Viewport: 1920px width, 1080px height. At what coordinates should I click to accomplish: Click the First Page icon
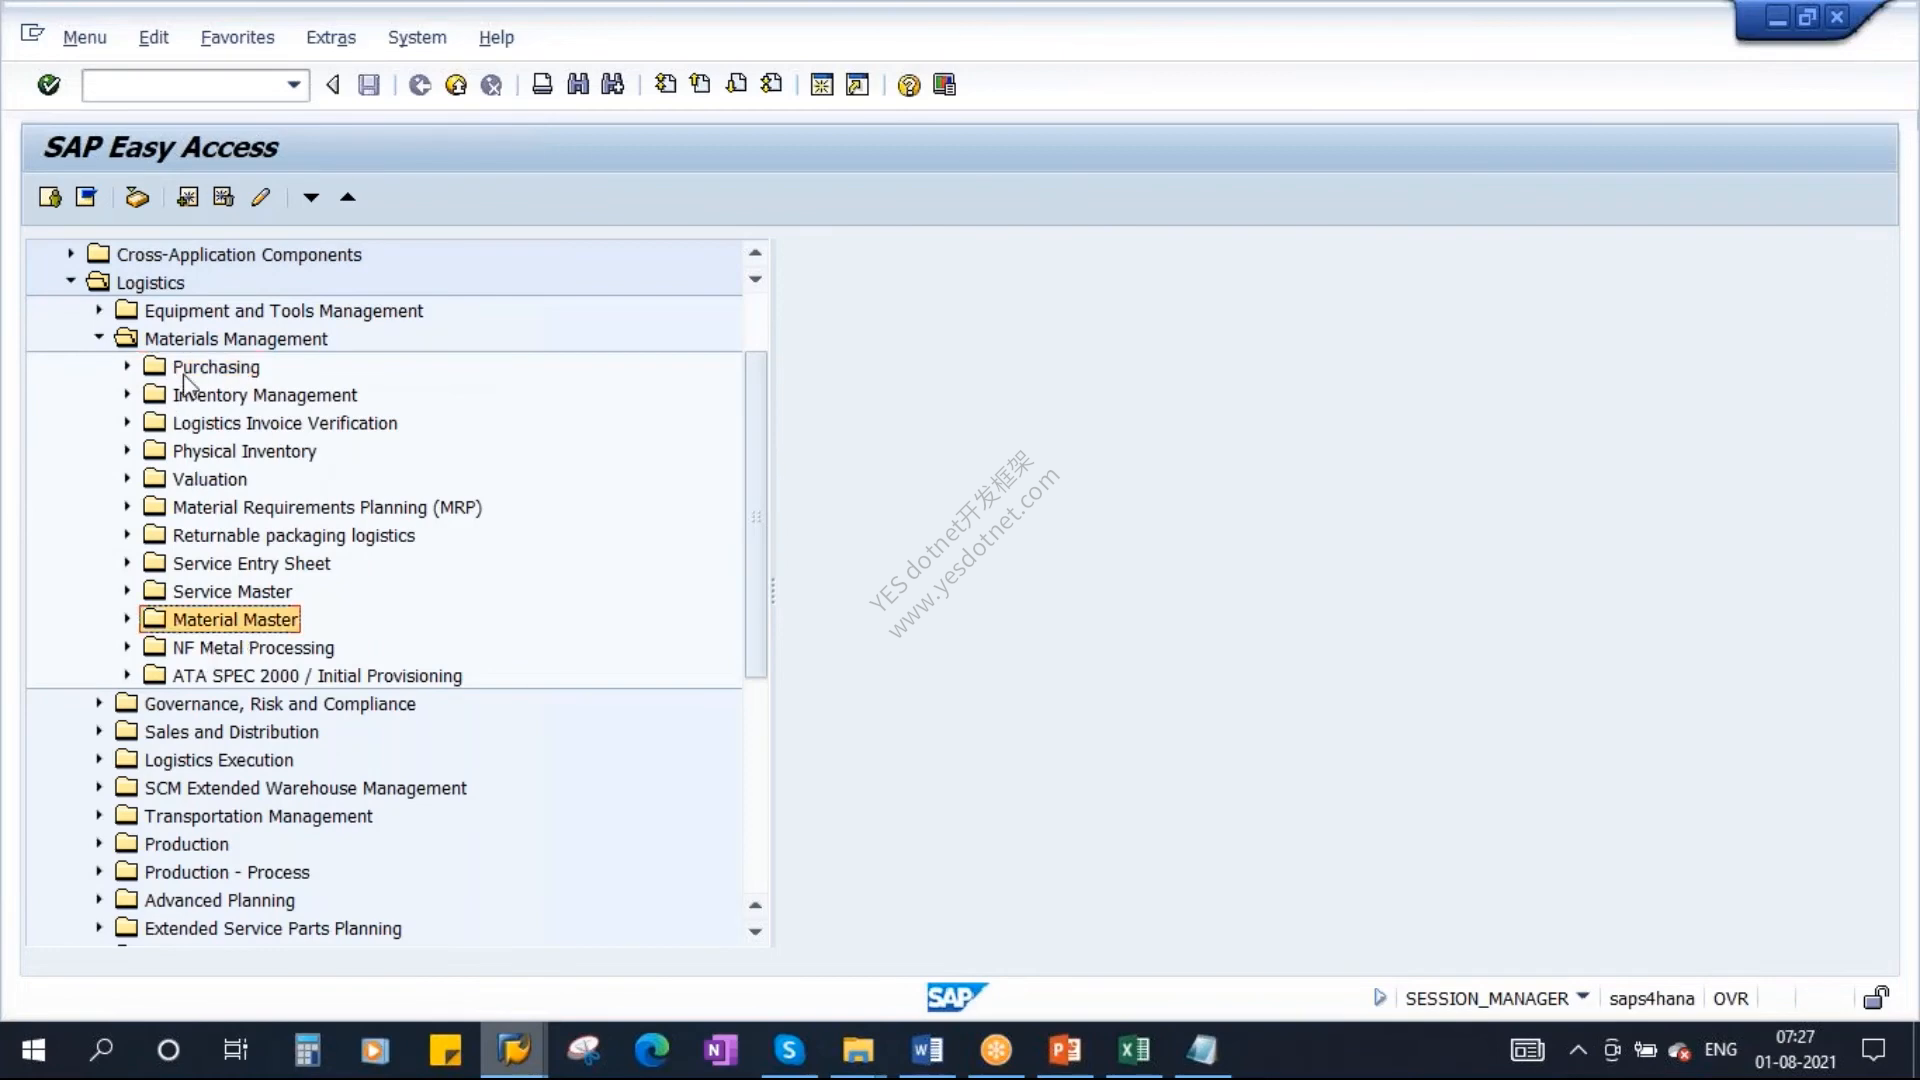point(665,85)
